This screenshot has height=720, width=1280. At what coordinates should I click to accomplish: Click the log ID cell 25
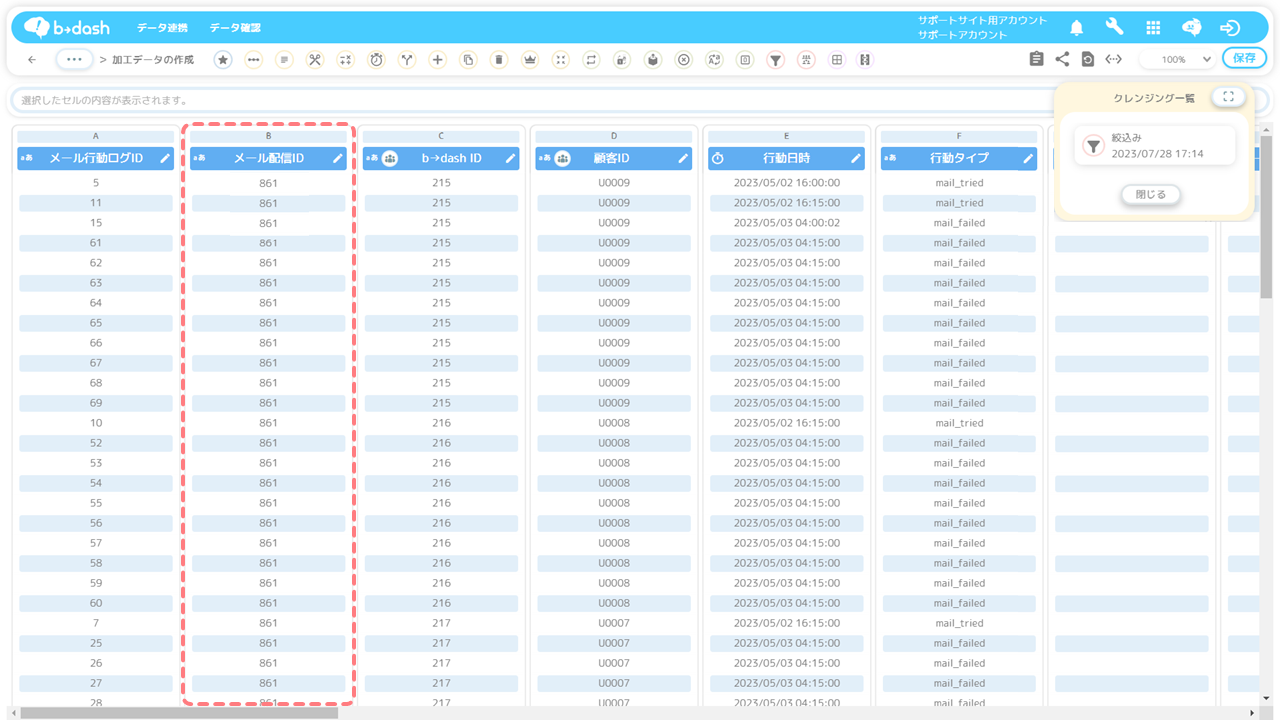pos(96,643)
